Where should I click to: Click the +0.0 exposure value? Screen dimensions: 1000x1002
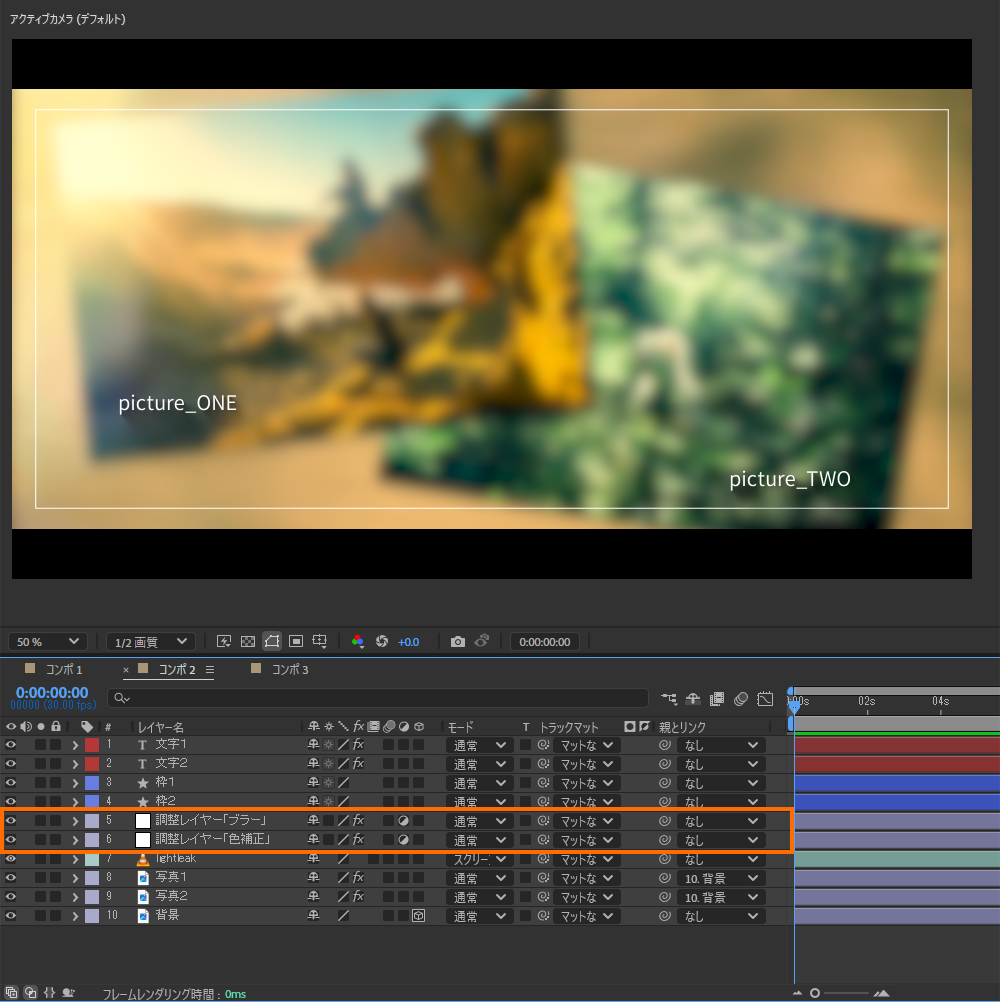click(x=408, y=641)
